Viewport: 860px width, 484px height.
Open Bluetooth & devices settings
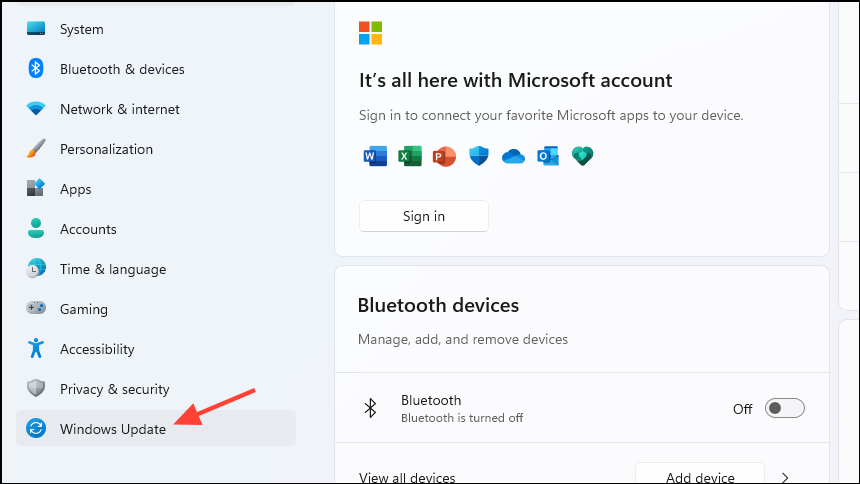[x=156, y=69]
